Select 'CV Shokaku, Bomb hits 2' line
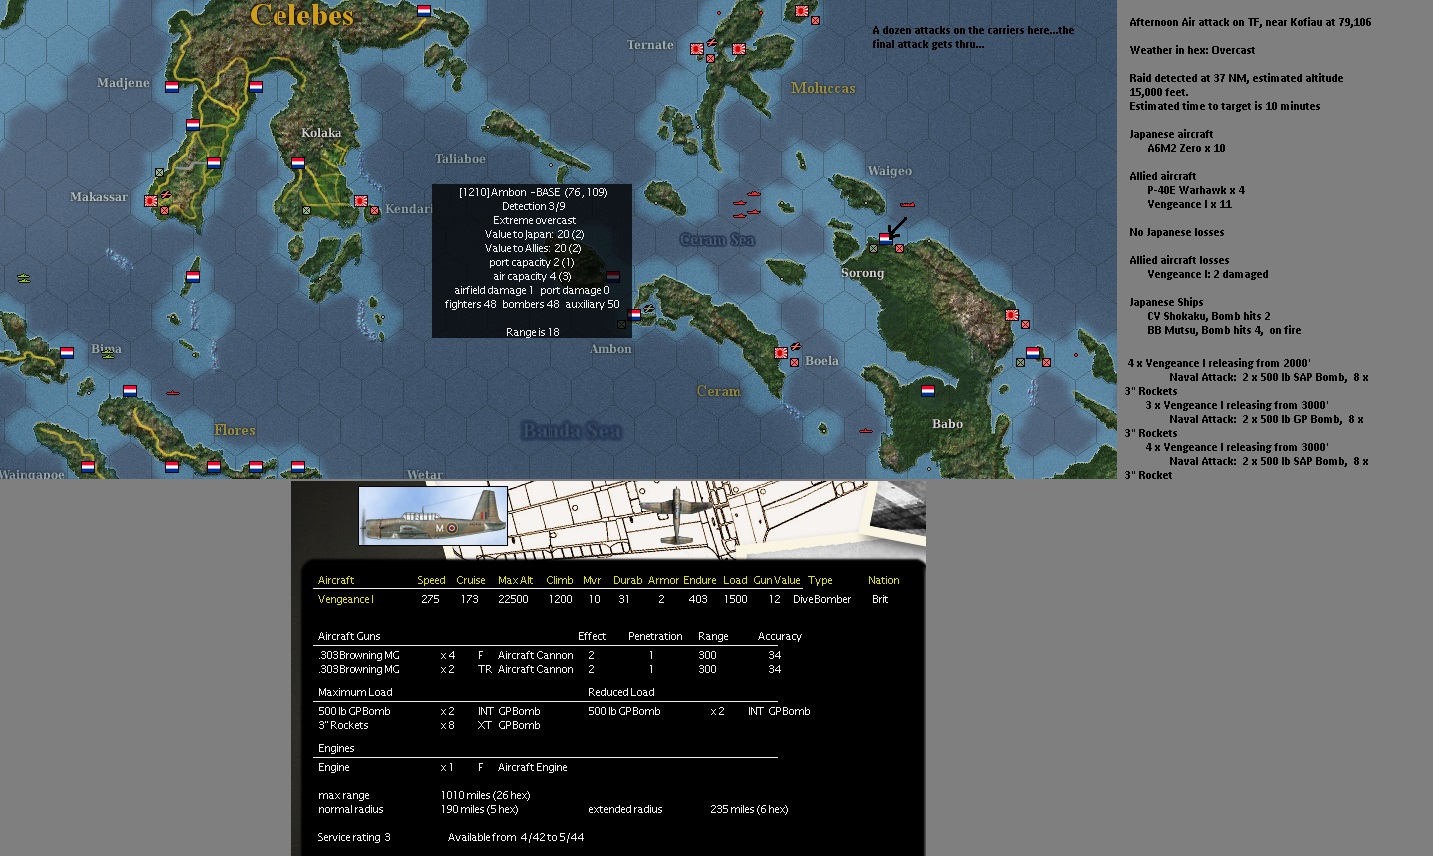 pos(1209,316)
